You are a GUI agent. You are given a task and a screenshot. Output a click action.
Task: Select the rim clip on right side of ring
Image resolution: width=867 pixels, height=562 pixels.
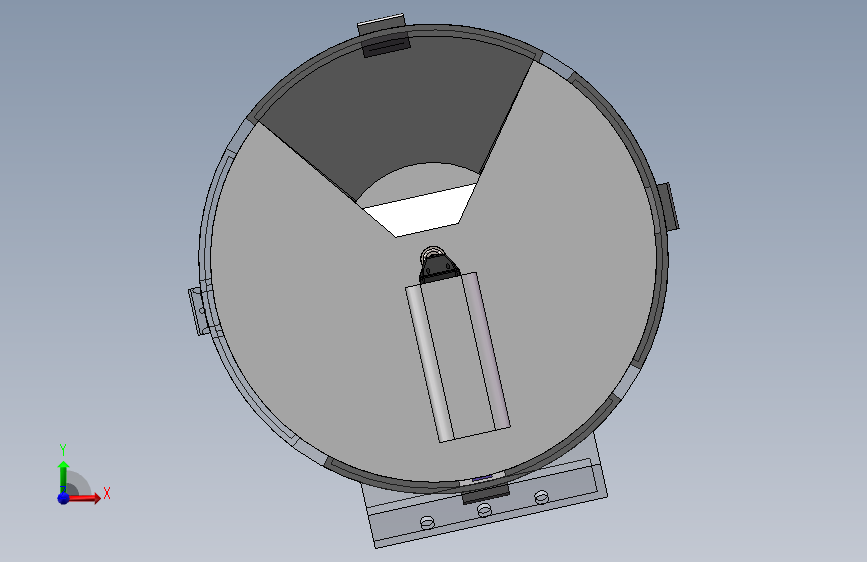click(x=668, y=206)
